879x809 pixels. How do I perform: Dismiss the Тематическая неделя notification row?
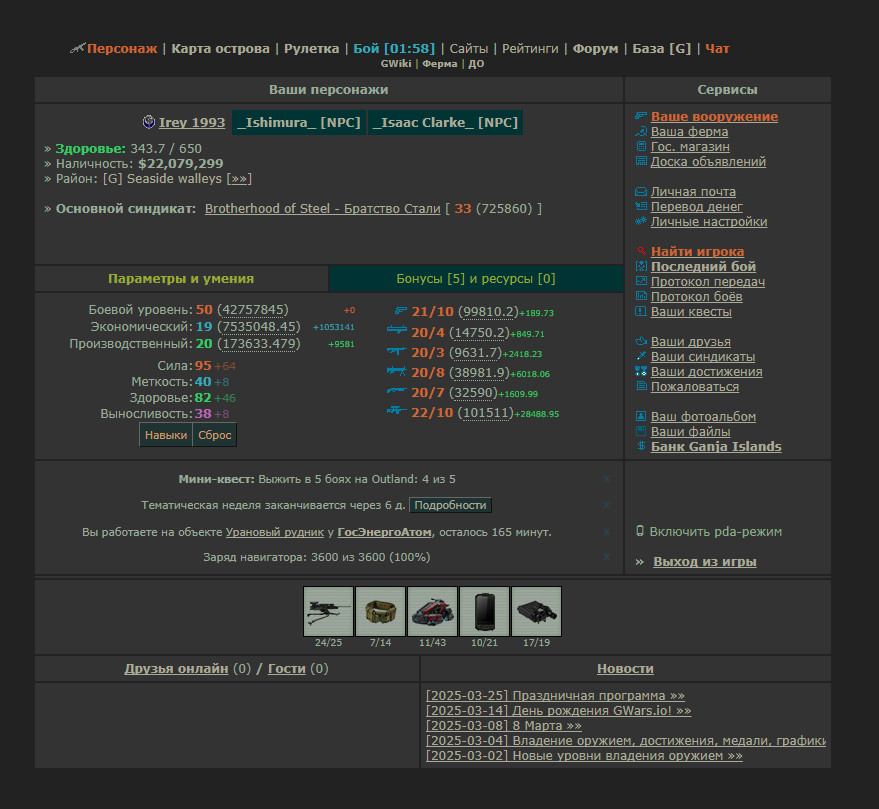pyautogui.click(x=607, y=505)
